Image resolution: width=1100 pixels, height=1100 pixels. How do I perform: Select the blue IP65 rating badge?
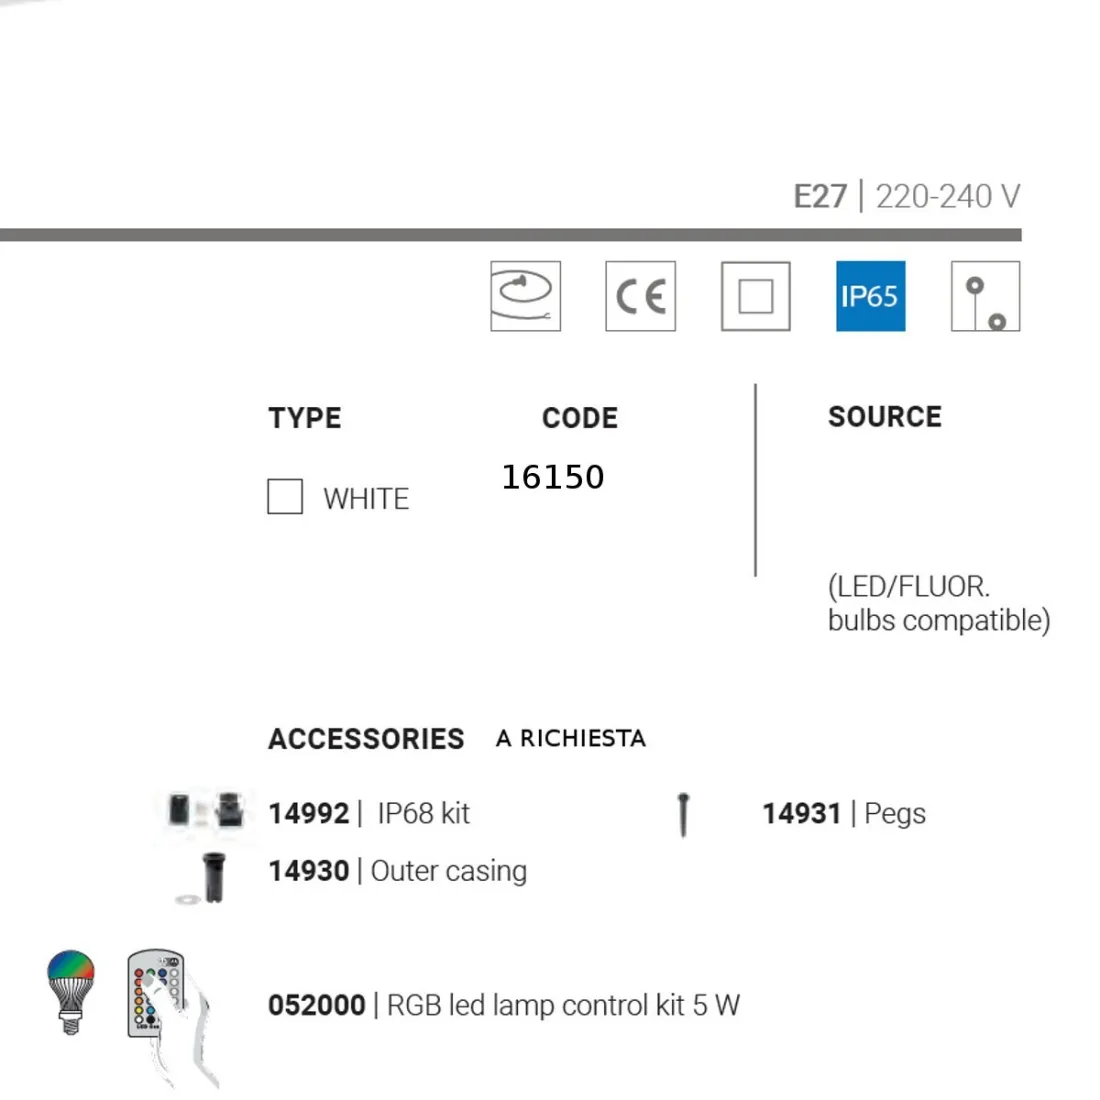click(870, 296)
